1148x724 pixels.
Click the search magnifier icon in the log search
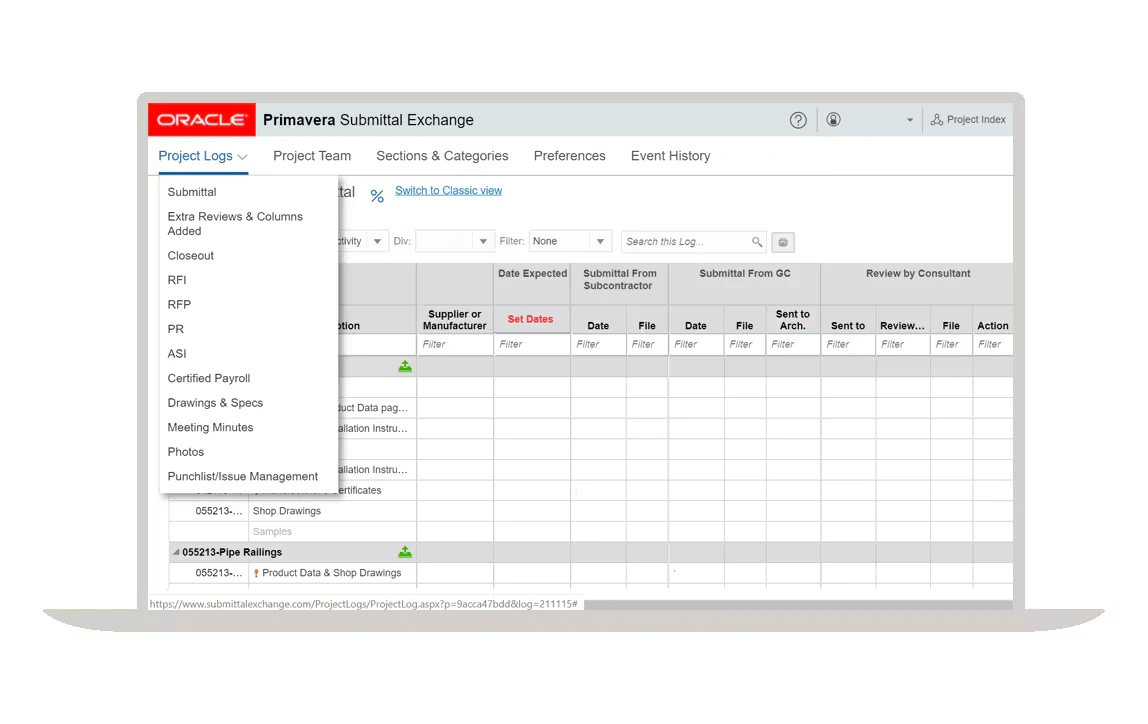[x=757, y=241]
